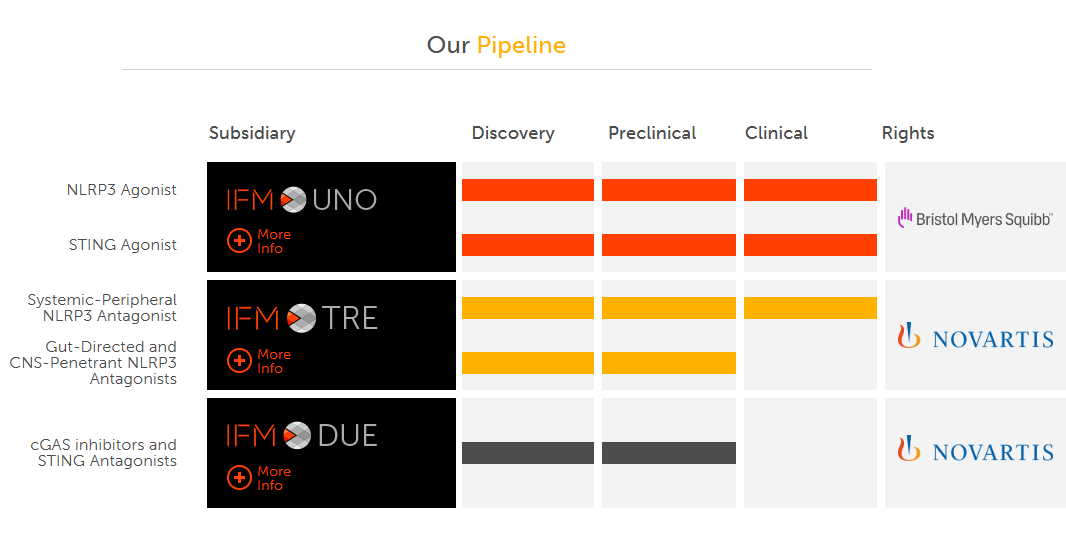Click the Our Pipeline heading
The width and height of the screenshot is (1066, 536).
pyautogui.click(x=496, y=45)
